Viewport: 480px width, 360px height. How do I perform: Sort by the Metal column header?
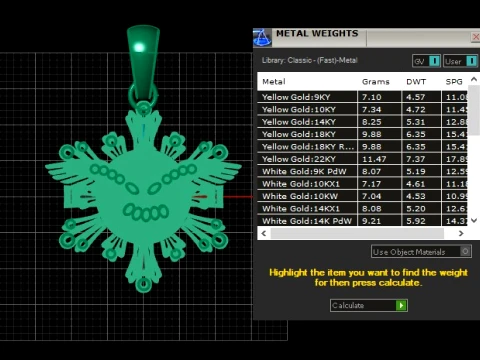pyautogui.click(x=274, y=82)
